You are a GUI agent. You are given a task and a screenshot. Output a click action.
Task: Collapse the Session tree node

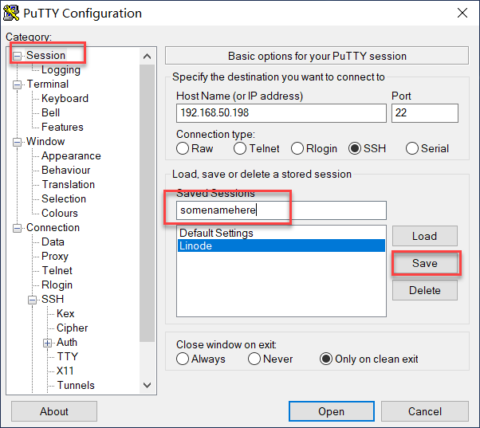coord(17,56)
